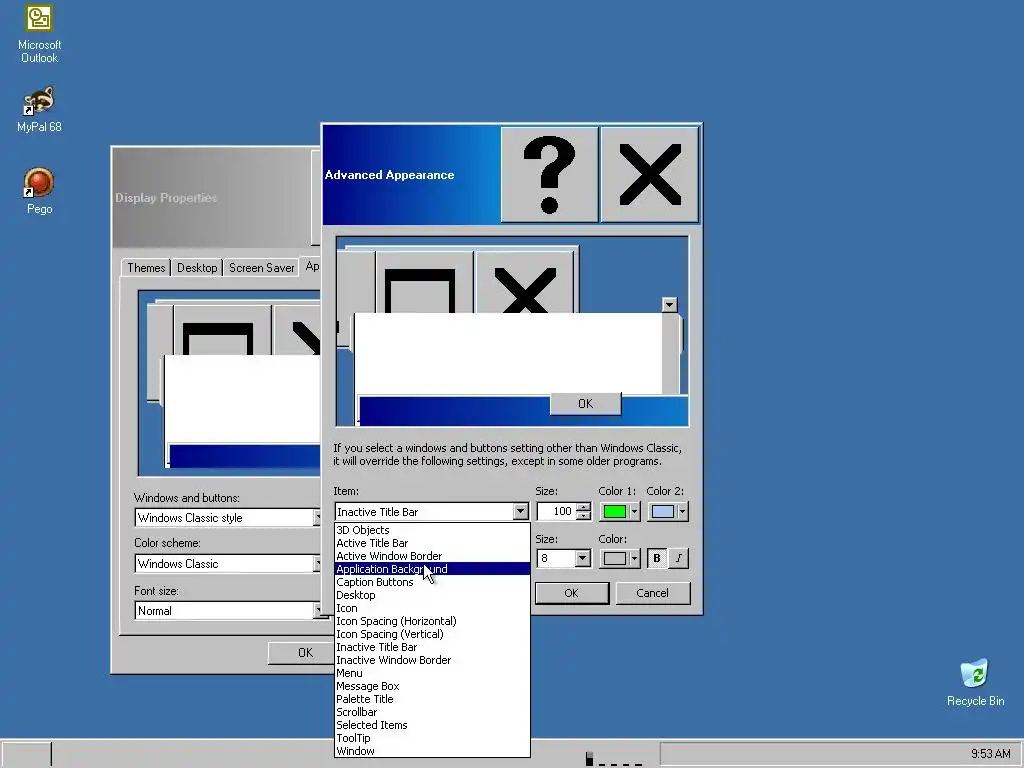The image size is (1024, 768).
Task: Choose Caption Buttons from the list
Action: 432,583
